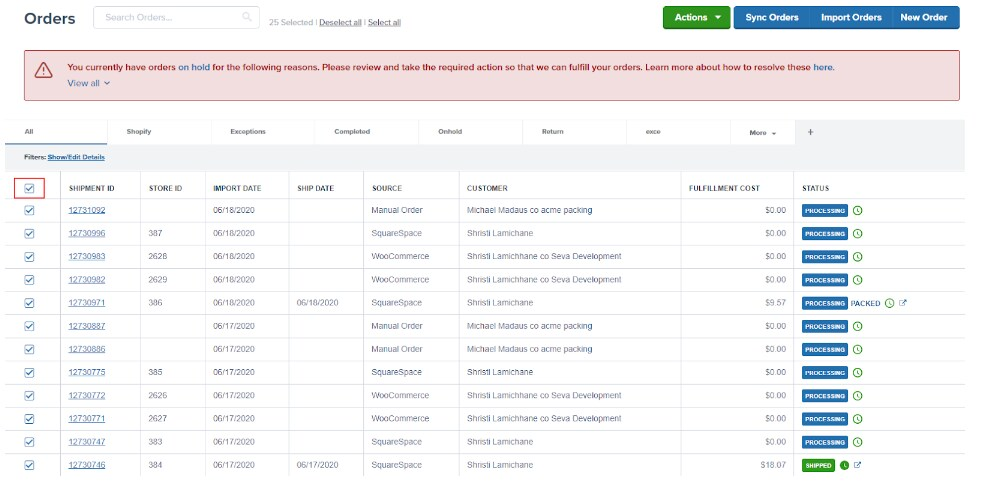Click the FULFILLMENT COST column header
The image size is (982, 489).
[x=723, y=188]
